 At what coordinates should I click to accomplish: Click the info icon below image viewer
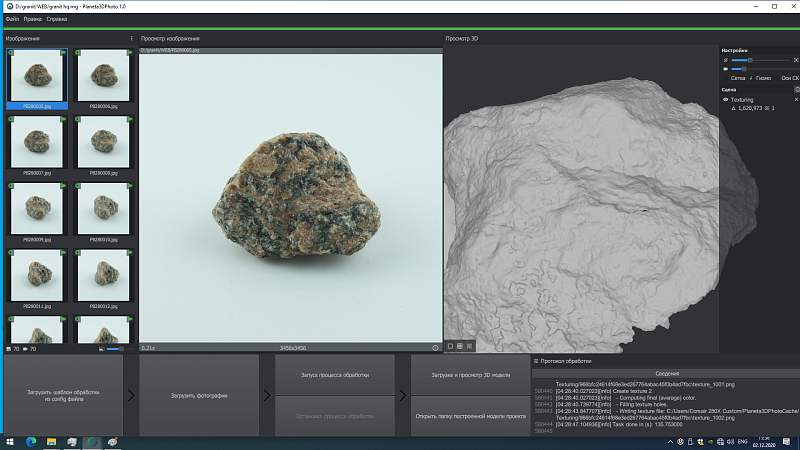(x=435, y=348)
